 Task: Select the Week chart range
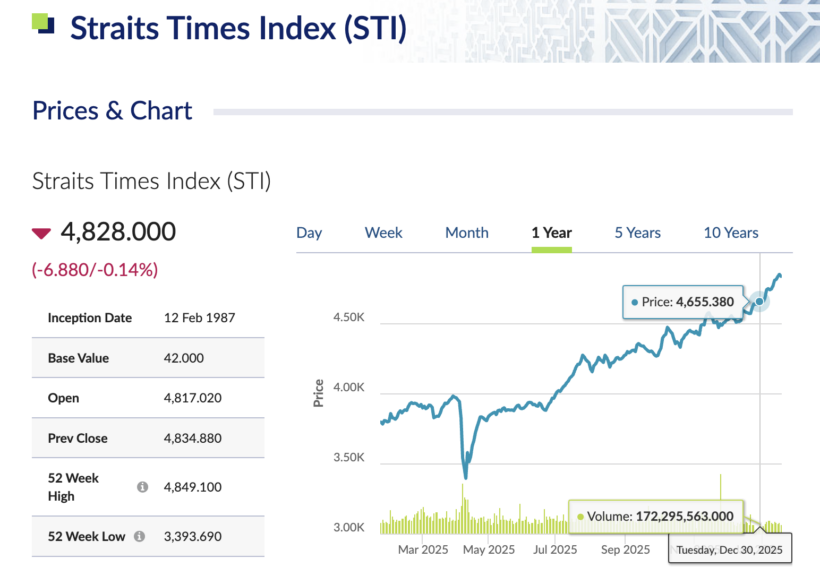[x=383, y=233]
